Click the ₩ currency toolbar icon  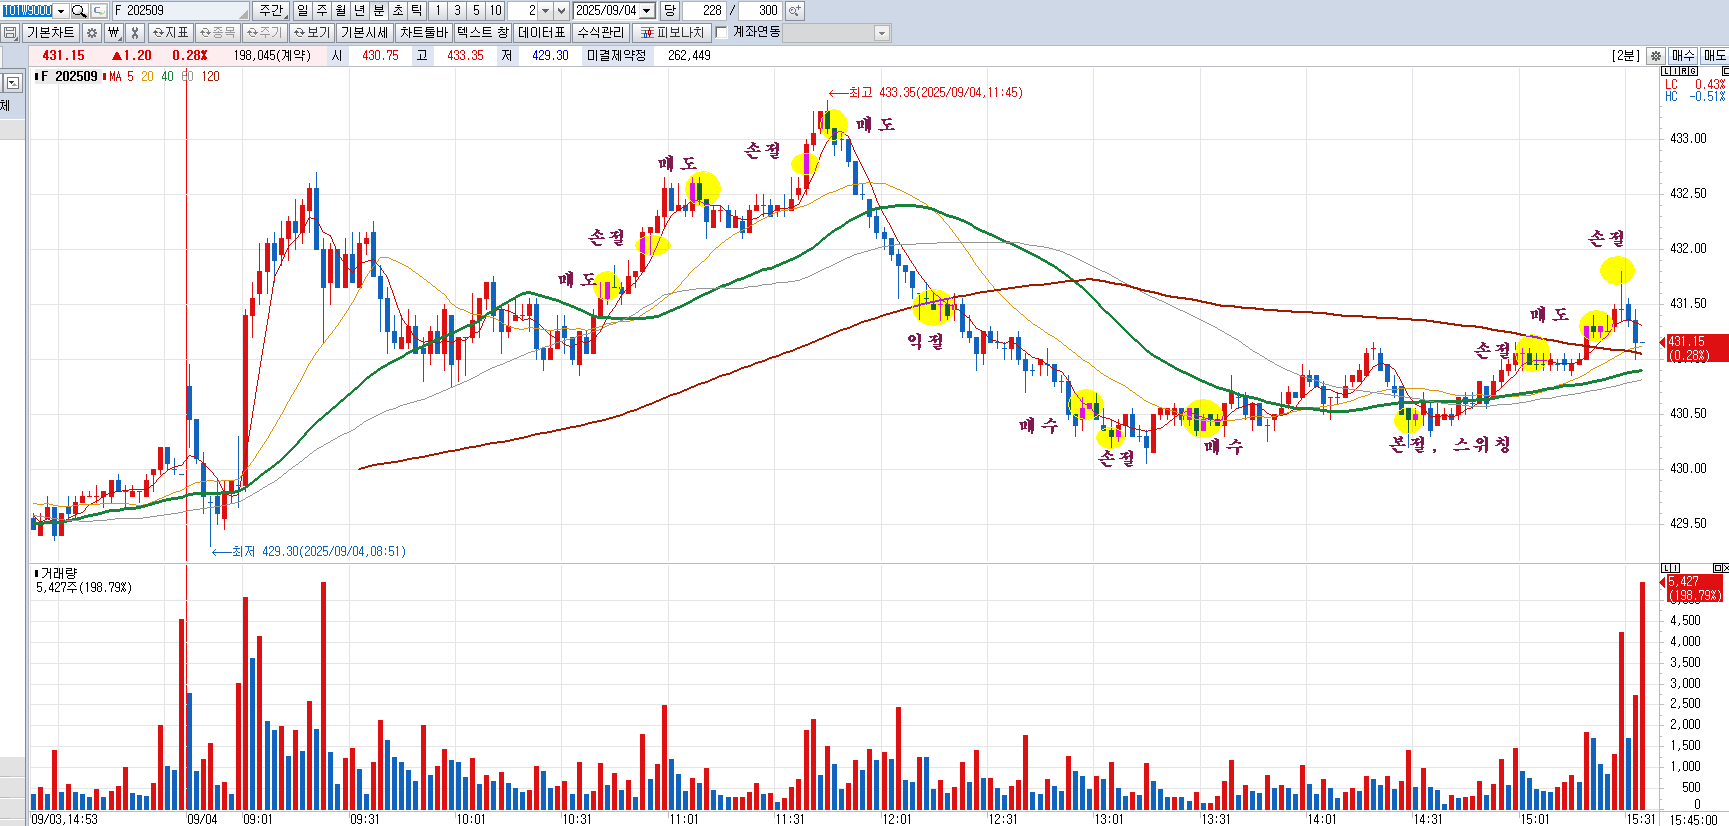click(x=113, y=33)
